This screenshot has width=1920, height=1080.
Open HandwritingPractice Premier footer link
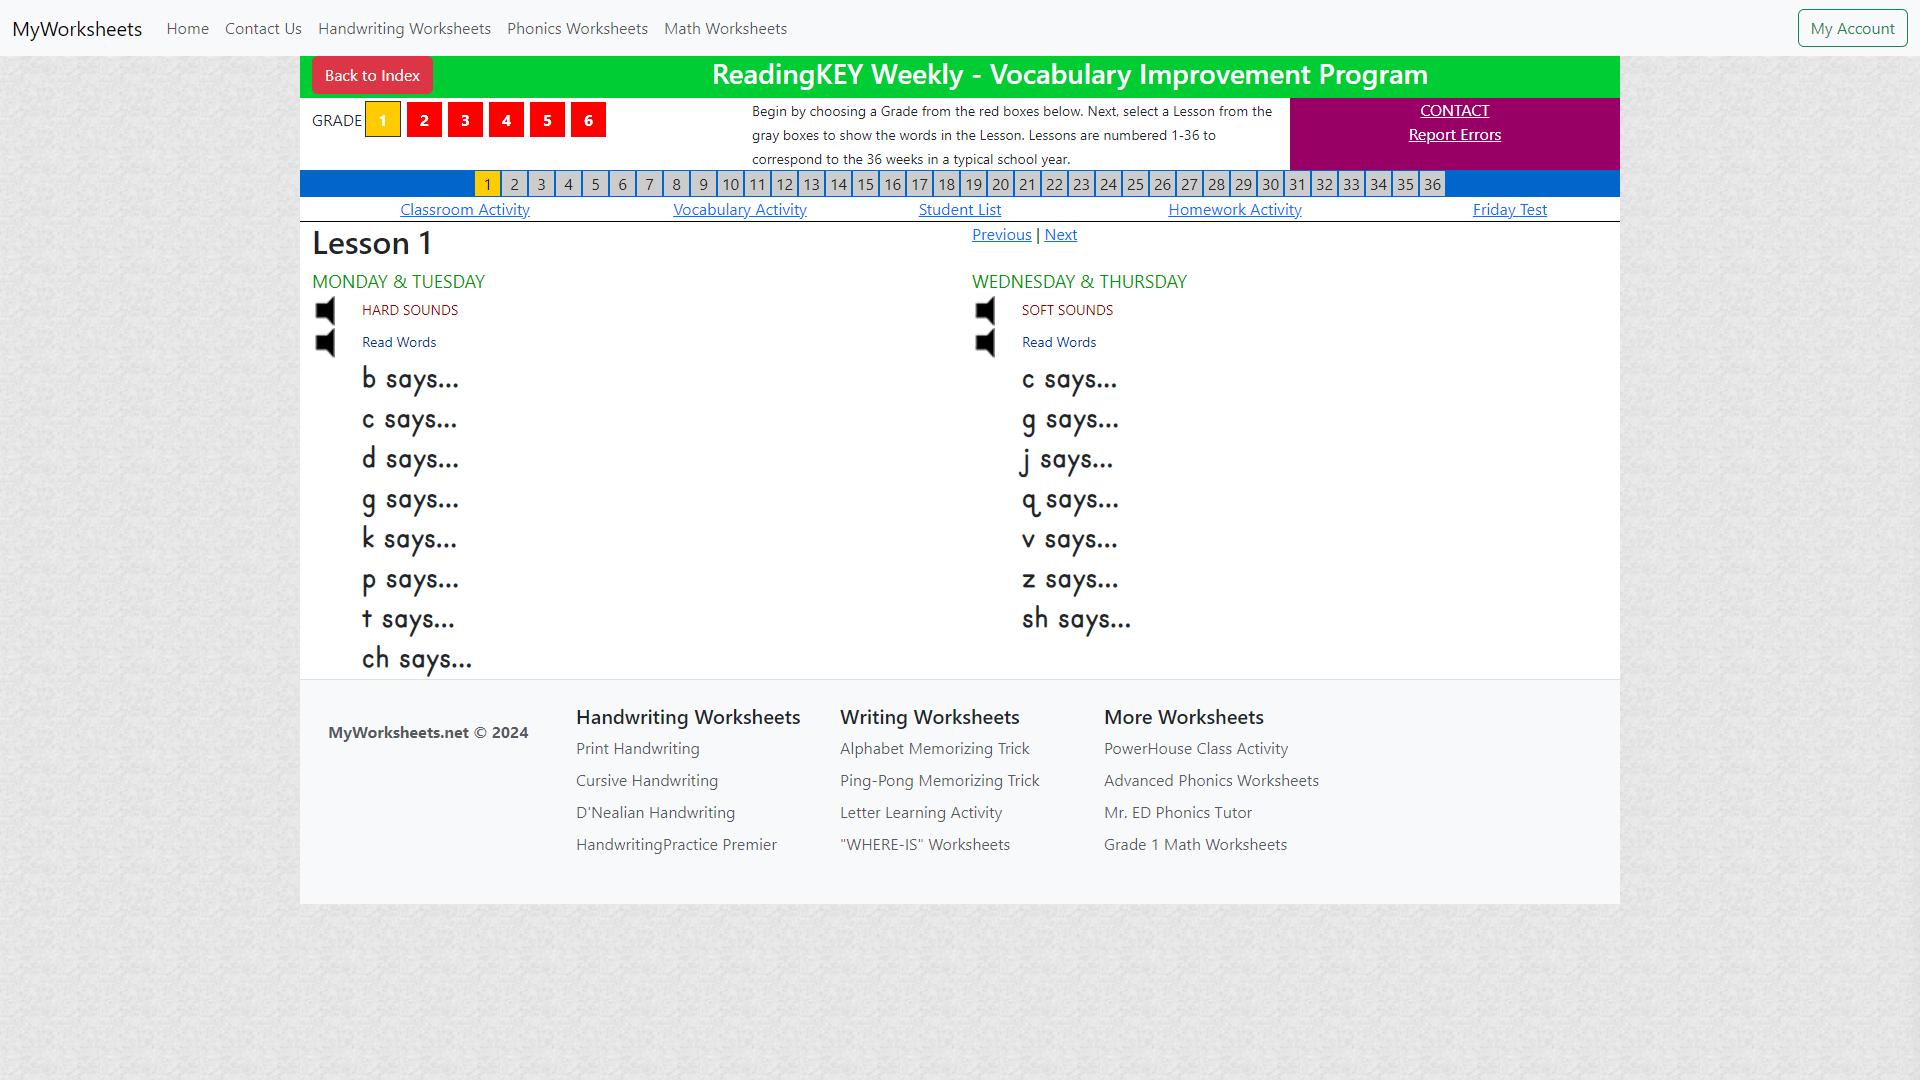tap(676, 845)
